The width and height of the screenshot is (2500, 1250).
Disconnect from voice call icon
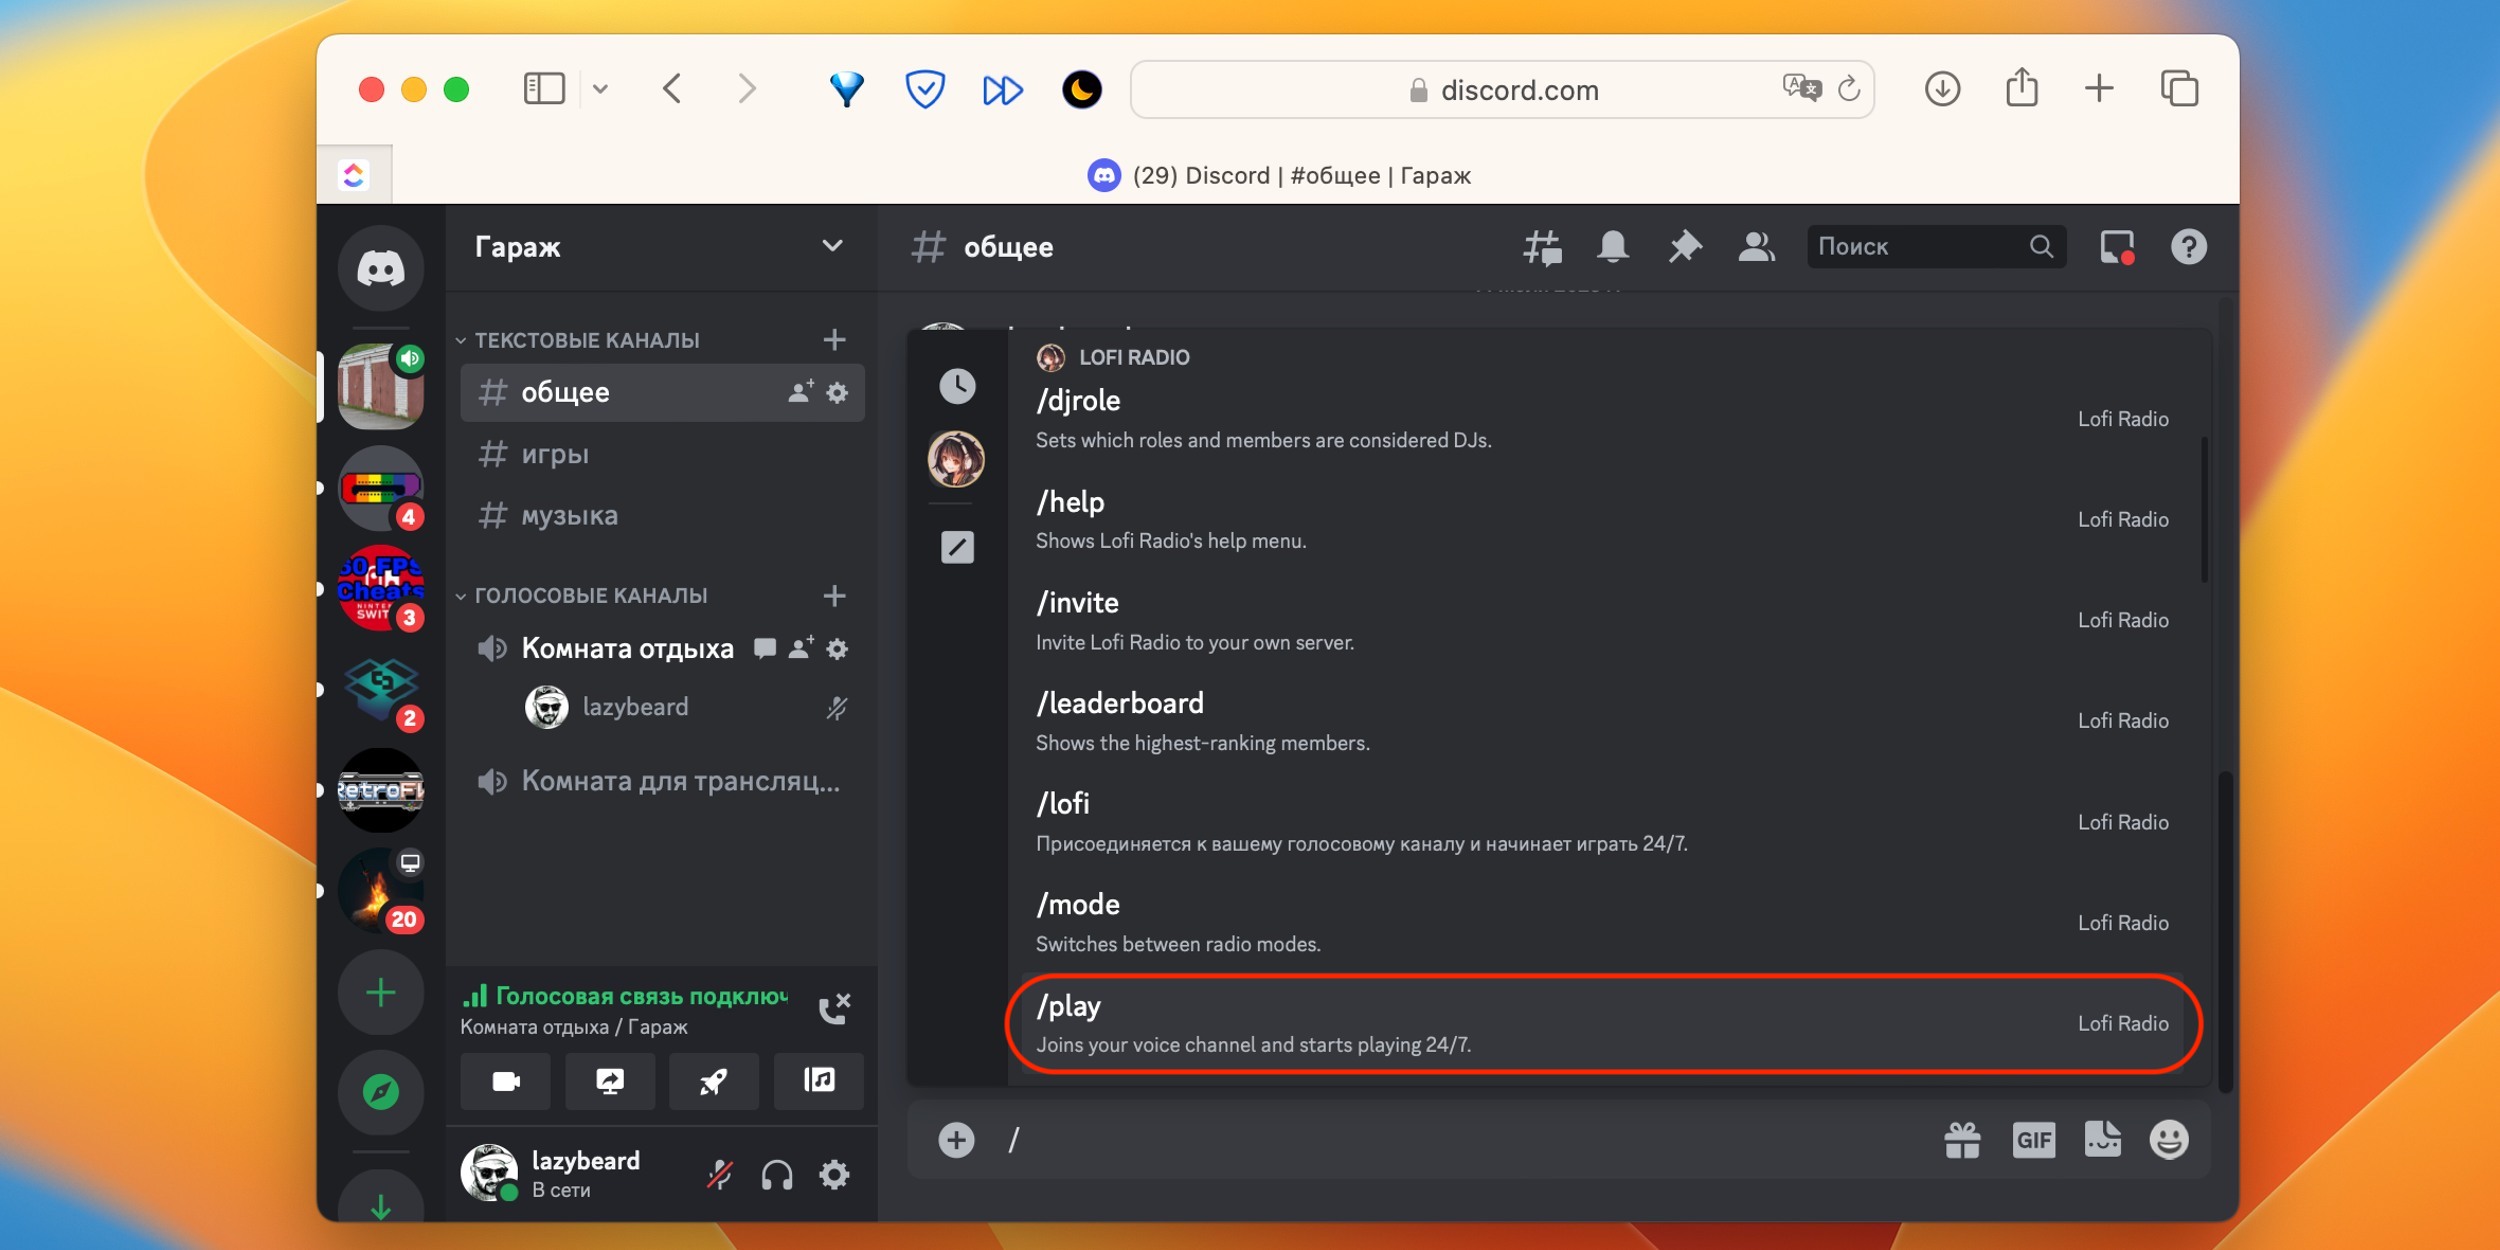tap(834, 1009)
